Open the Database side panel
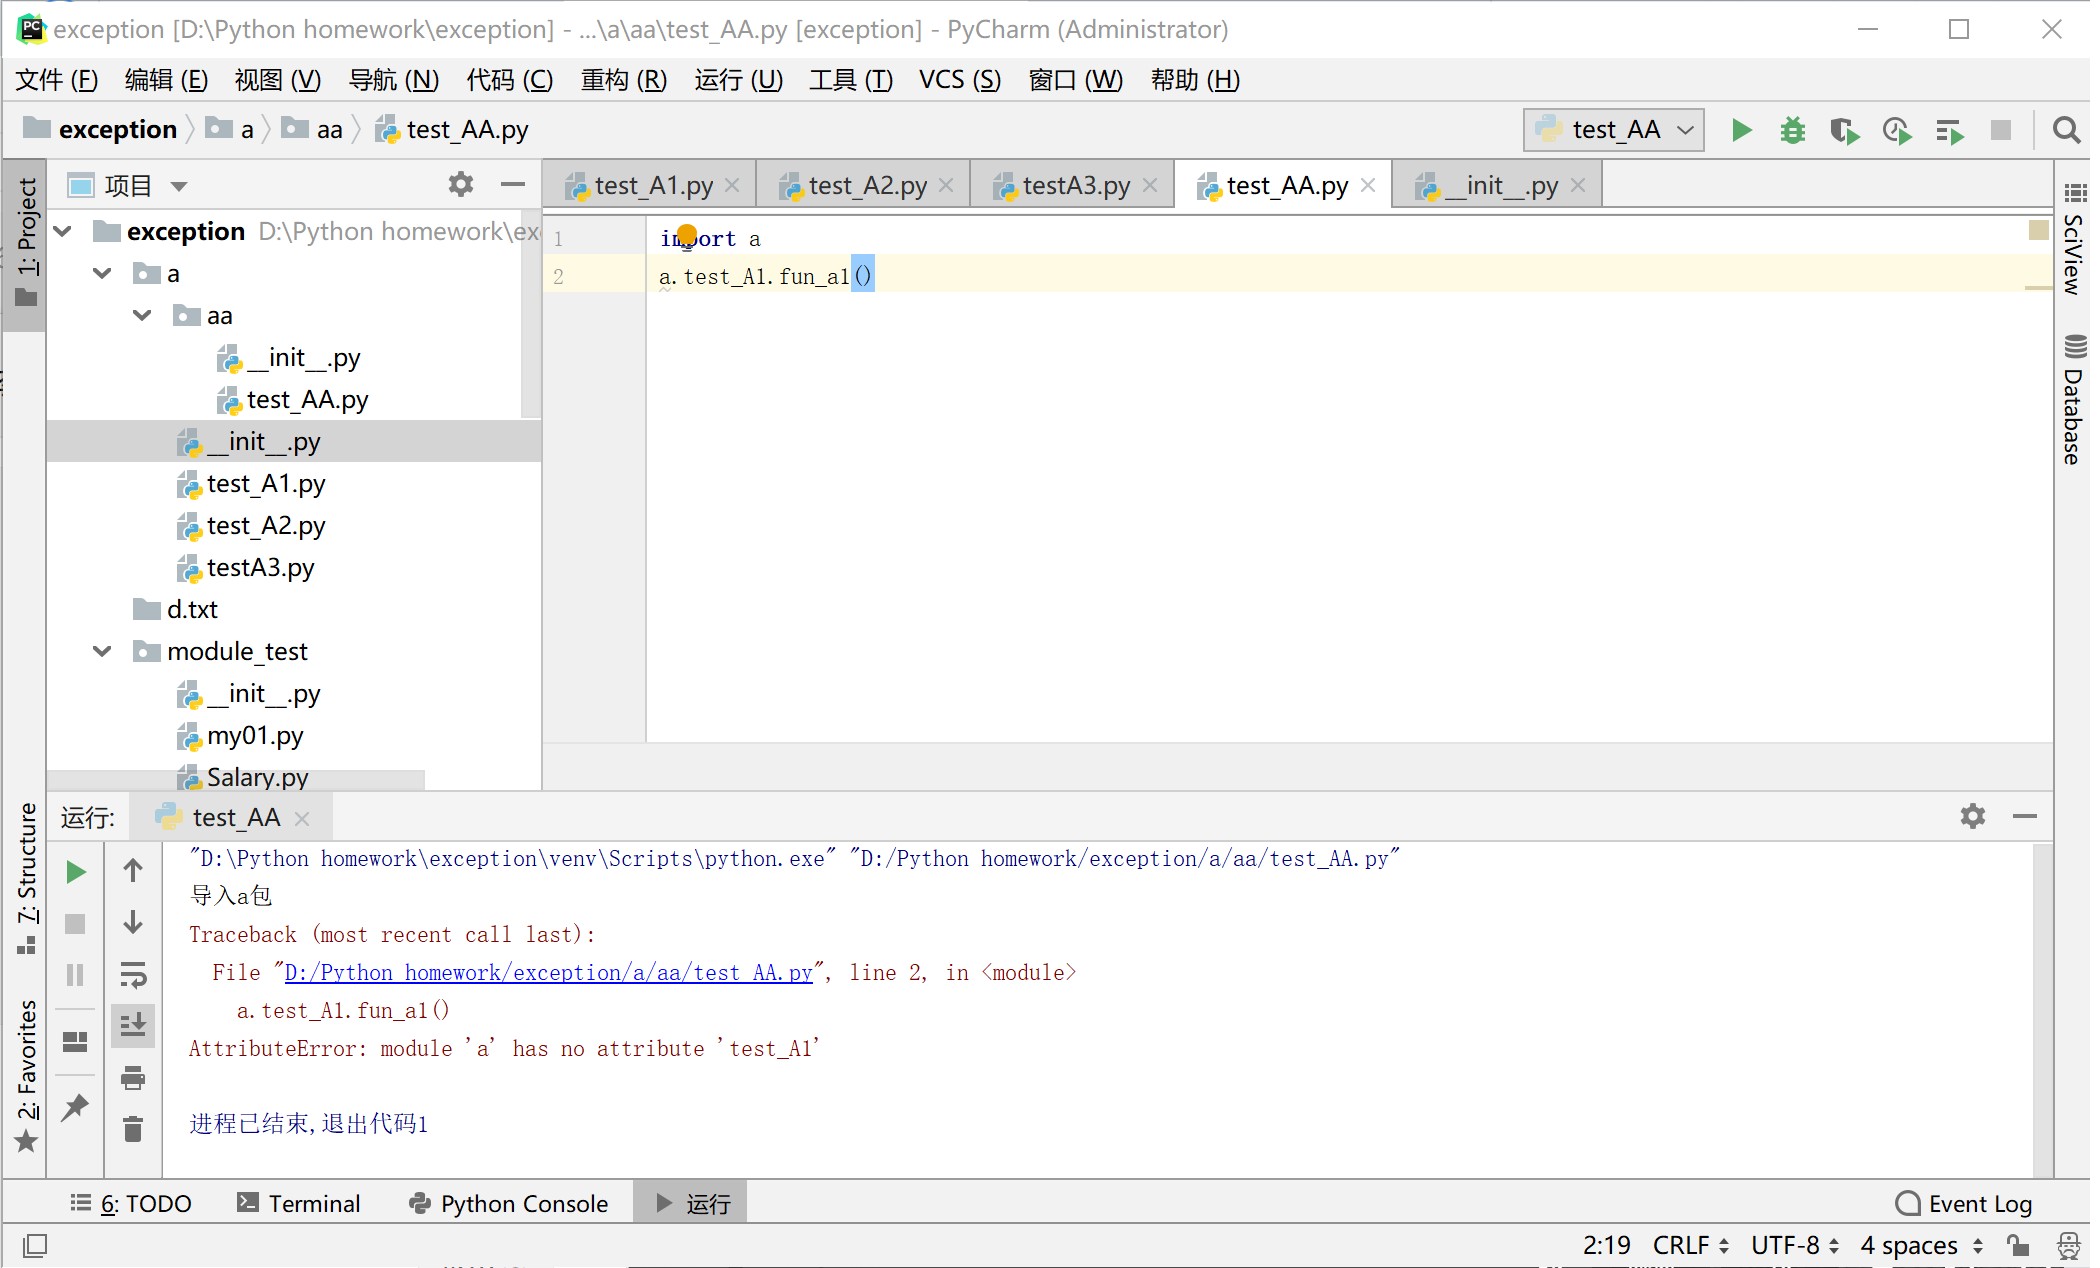Image resolution: width=2100 pixels, height=1268 pixels. [2074, 400]
